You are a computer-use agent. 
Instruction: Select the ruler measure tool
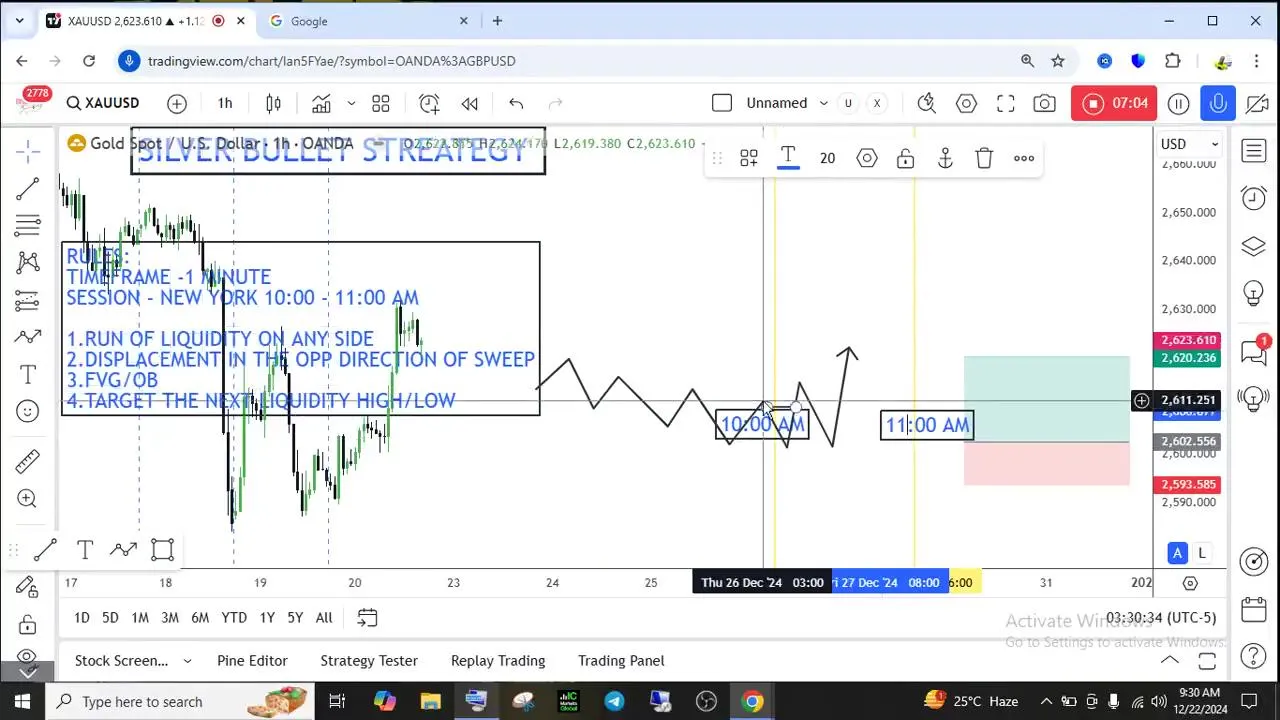coord(28,461)
